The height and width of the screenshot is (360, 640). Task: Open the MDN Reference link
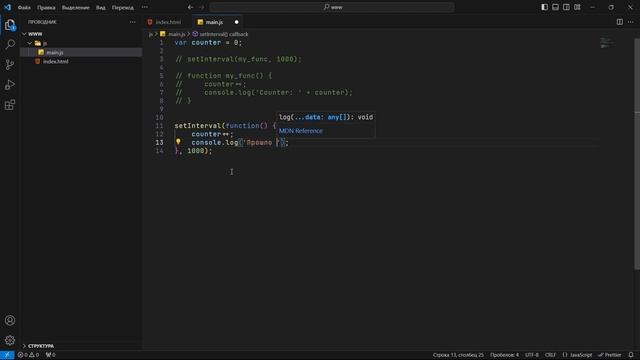pos(300,131)
